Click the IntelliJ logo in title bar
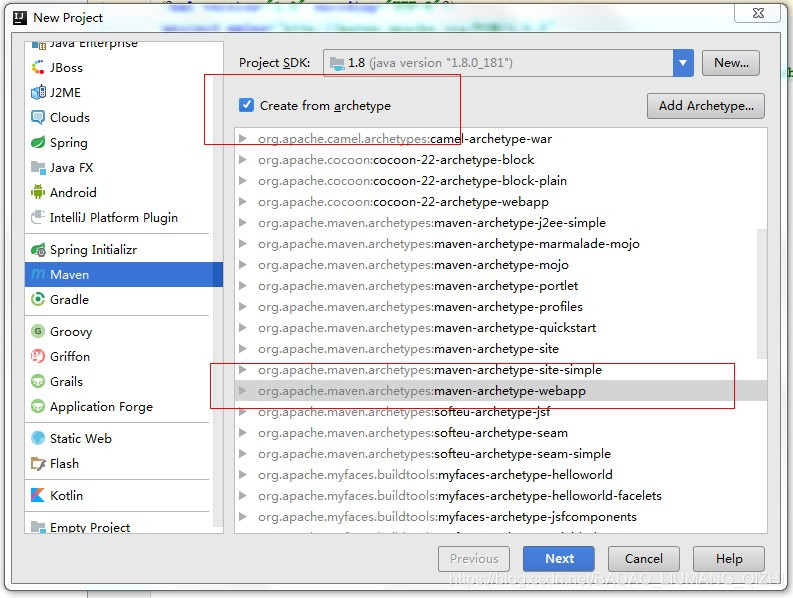This screenshot has height=598, width=793. pos(20,18)
